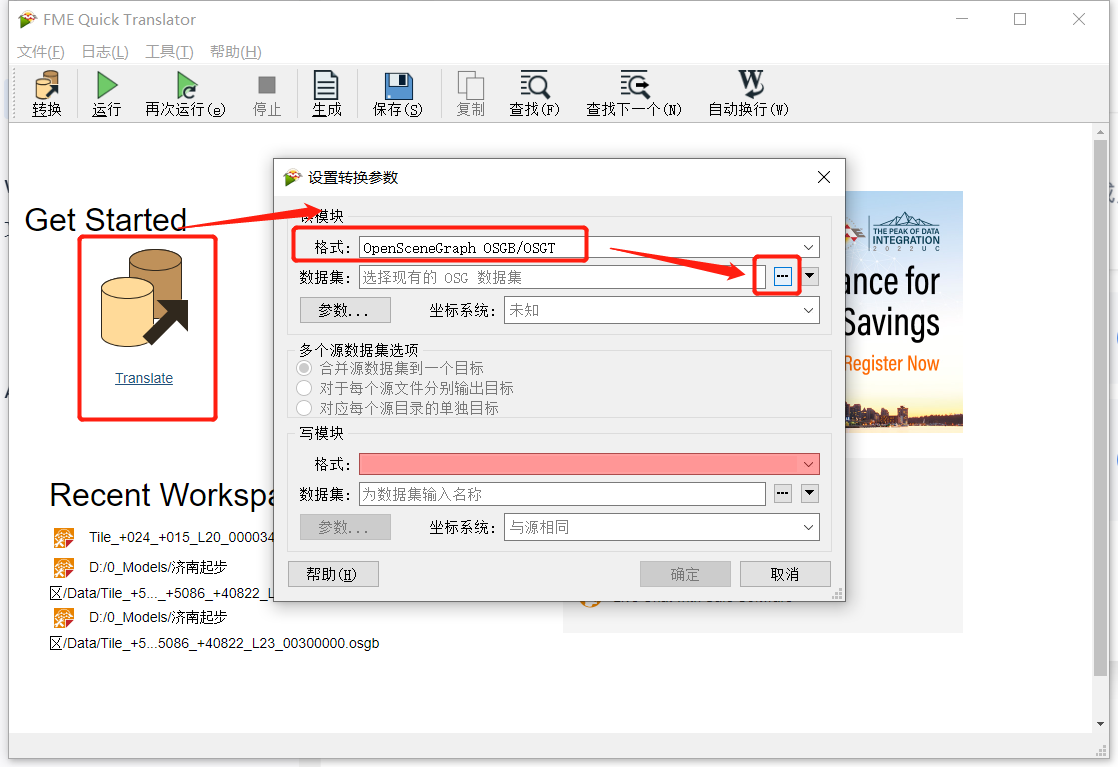Follow the Translate link
This screenshot has width=1118, height=767.
coord(144,378)
